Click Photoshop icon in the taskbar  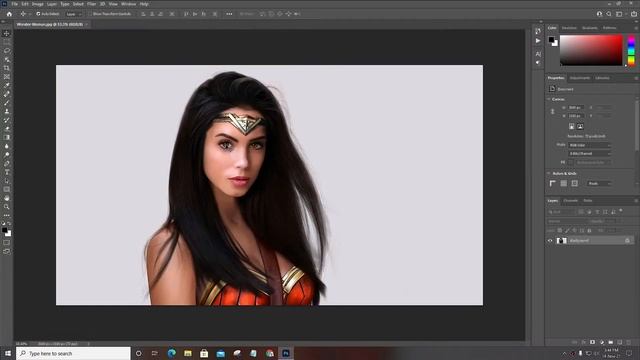click(x=286, y=353)
